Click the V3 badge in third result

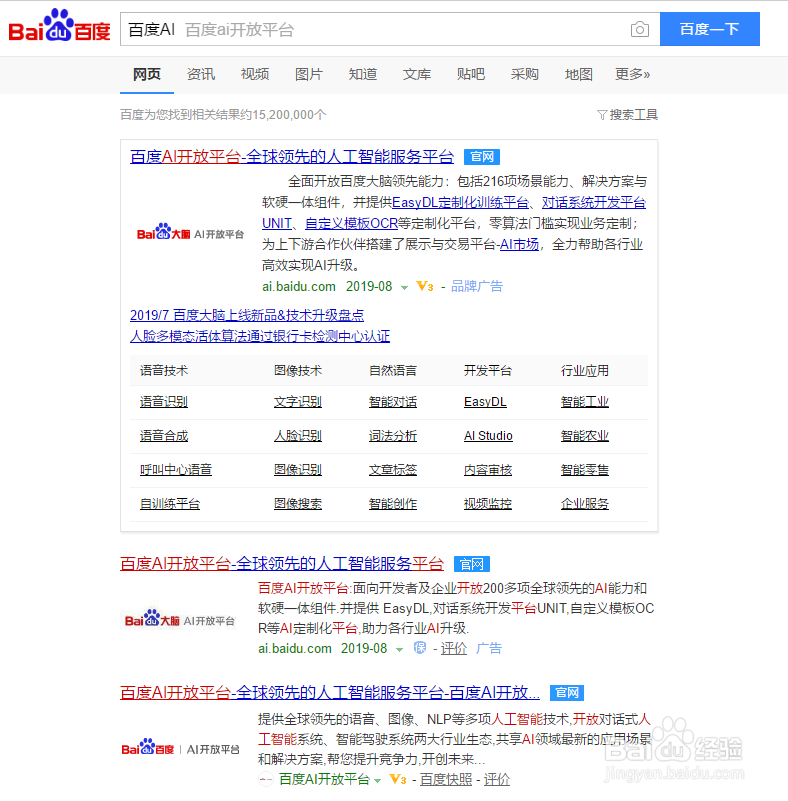pos(397,780)
